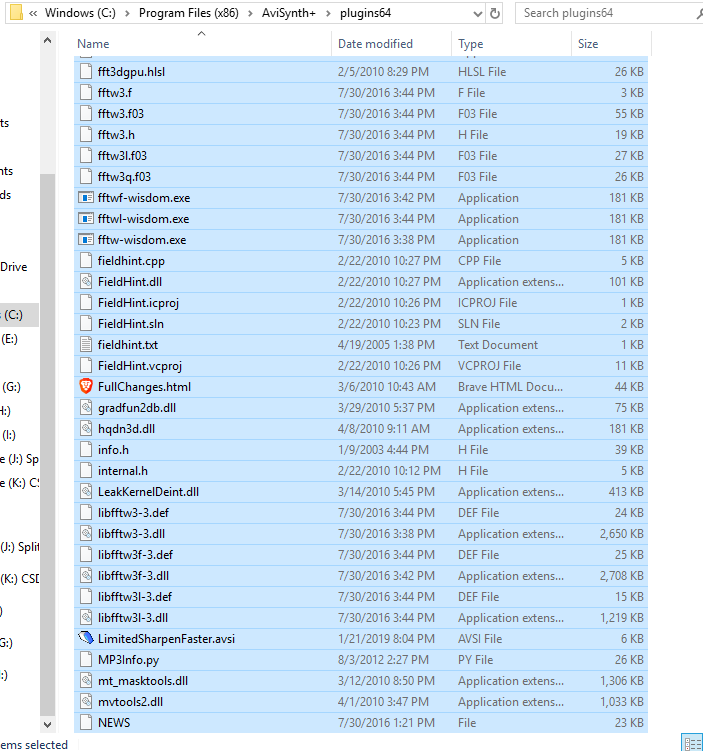Click the fftw-wisdom.exe application icon

point(86,239)
